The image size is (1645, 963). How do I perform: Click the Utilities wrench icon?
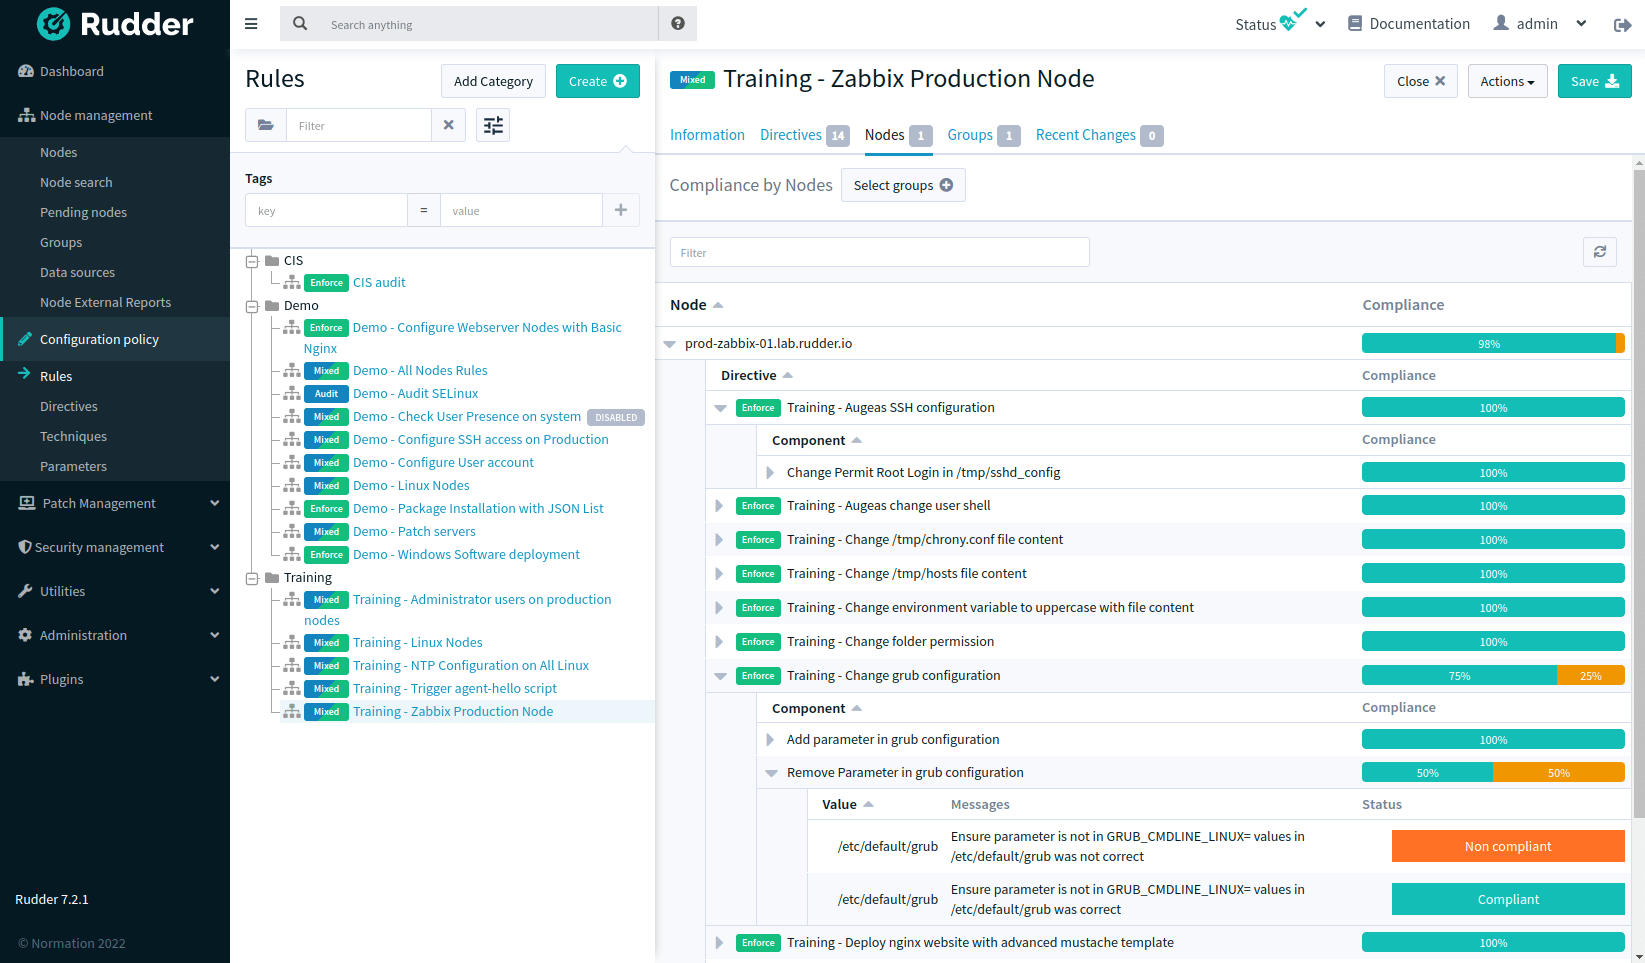pos(26,591)
